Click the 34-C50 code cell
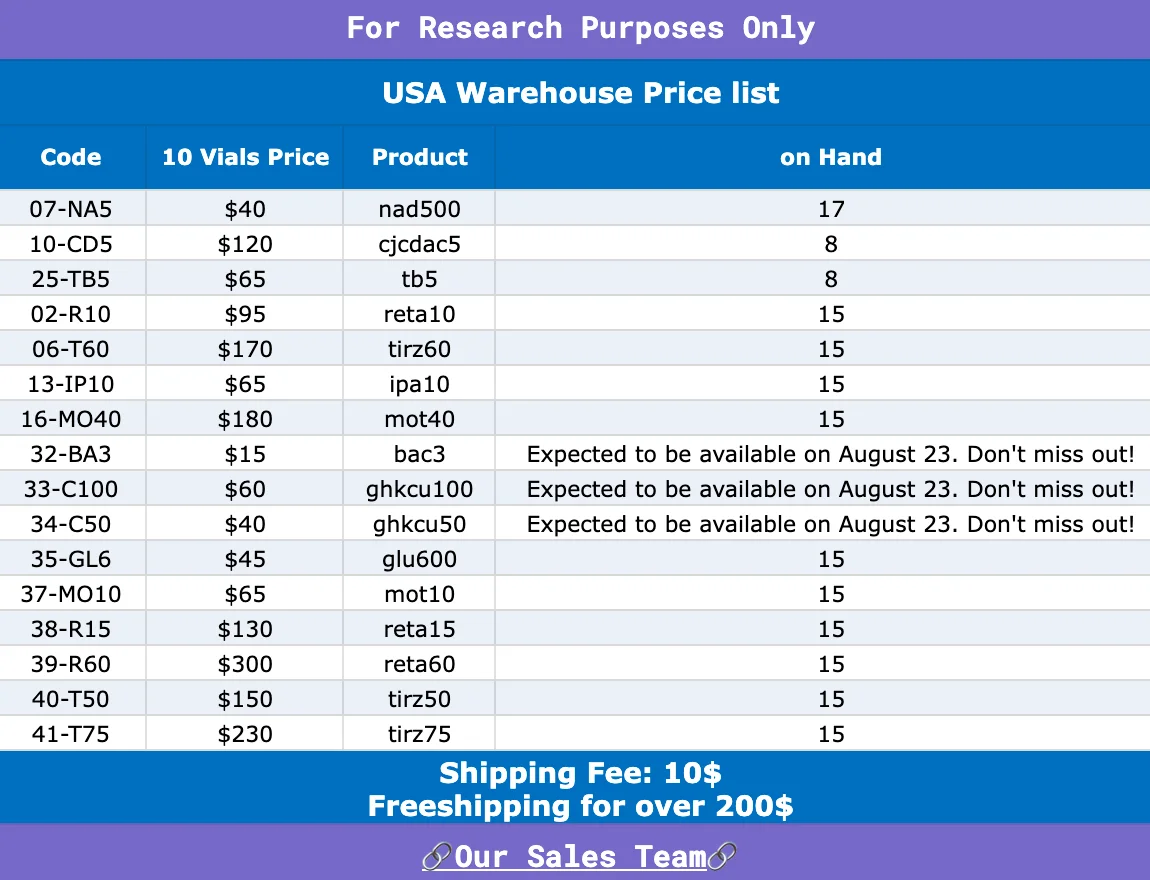The height and width of the screenshot is (880, 1150). [x=71, y=524]
